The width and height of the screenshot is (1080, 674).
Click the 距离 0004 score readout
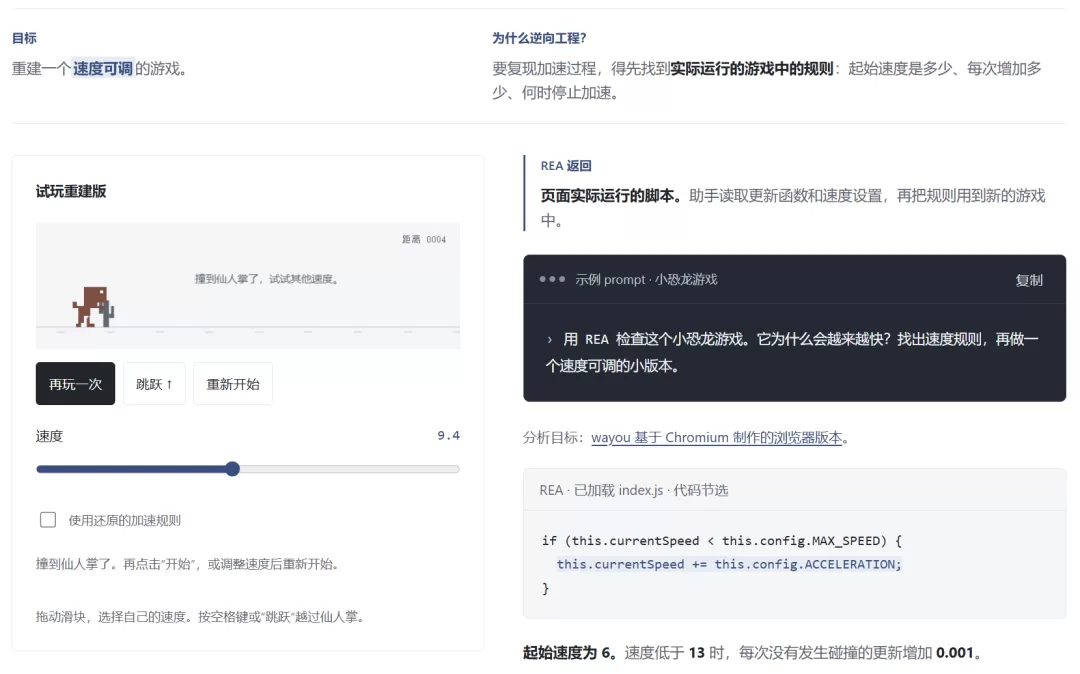[x=424, y=240]
